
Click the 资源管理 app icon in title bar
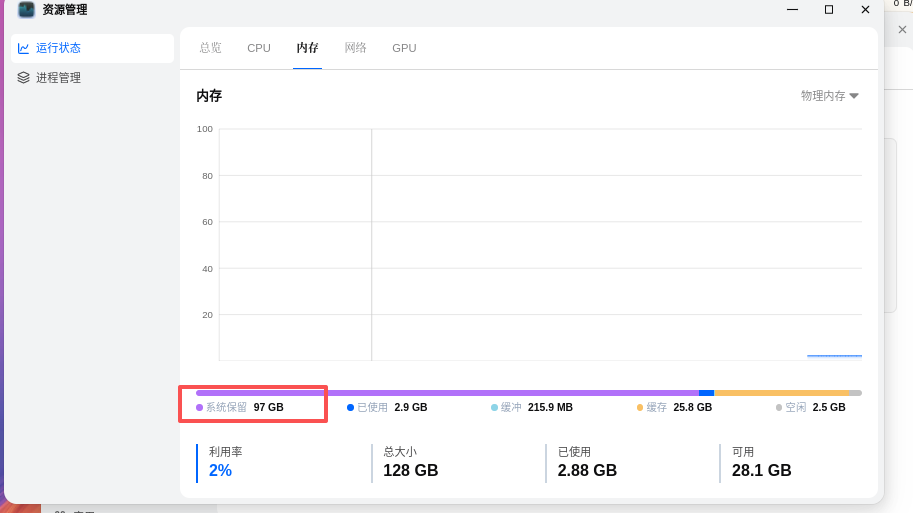click(26, 10)
